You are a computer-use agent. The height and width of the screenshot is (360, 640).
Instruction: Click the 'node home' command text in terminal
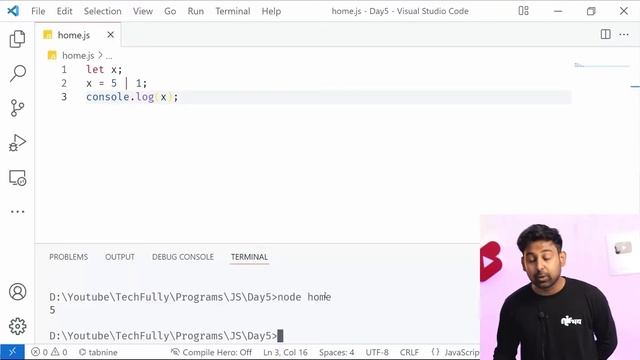click(x=304, y=297)
